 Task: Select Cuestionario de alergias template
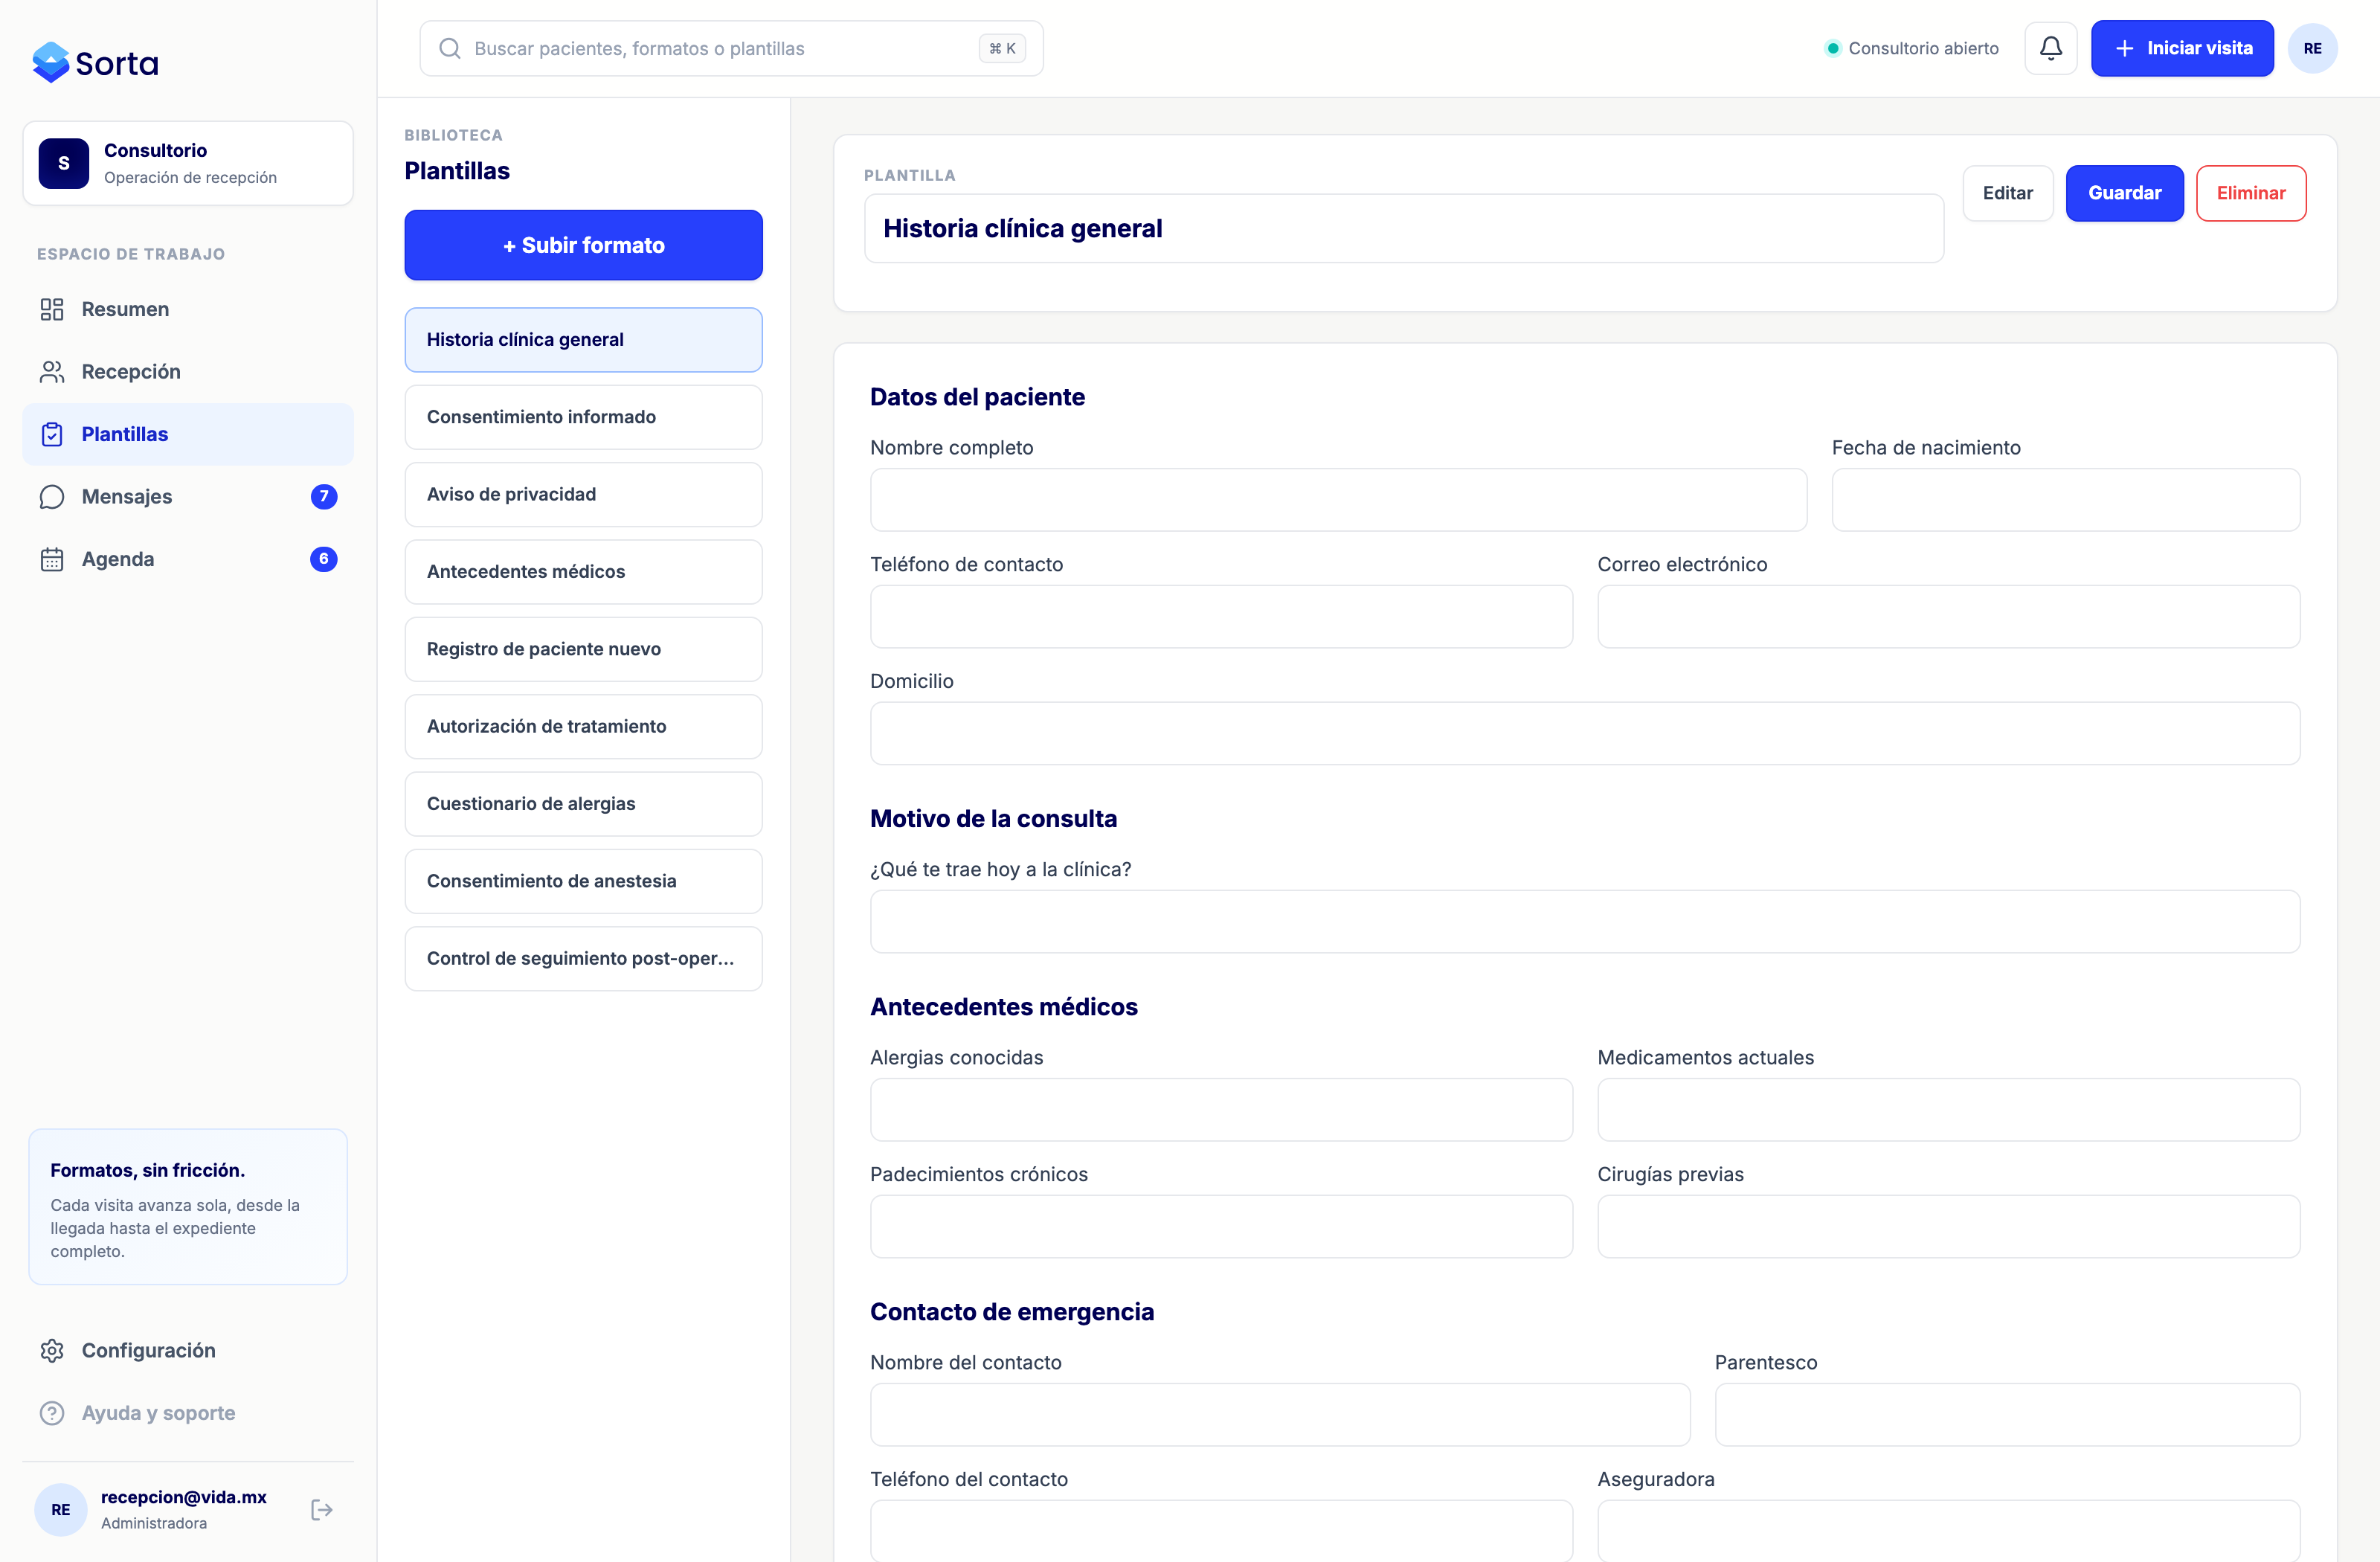[583, 804]
